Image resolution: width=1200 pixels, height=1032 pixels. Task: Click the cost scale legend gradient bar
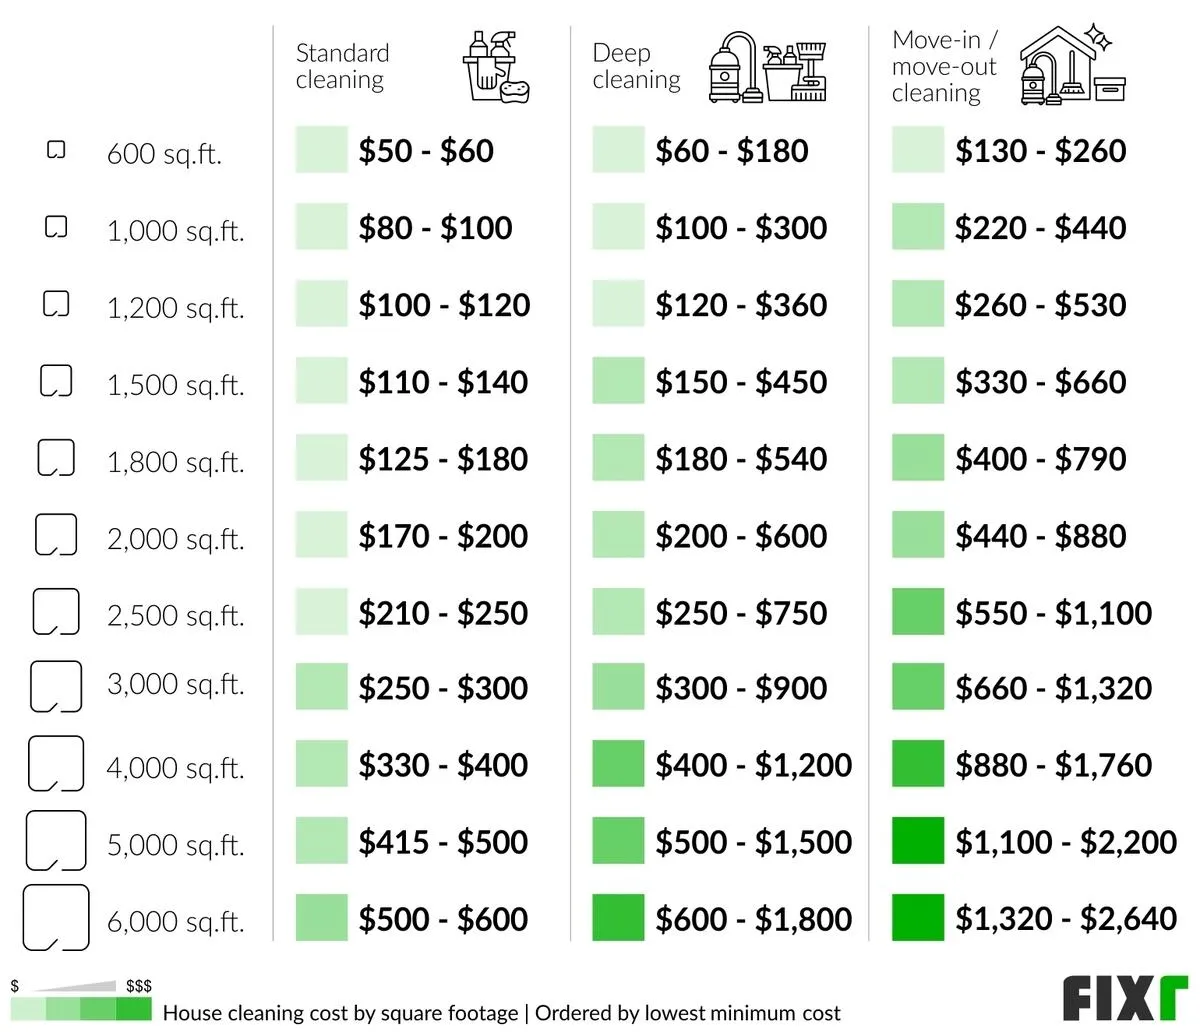[x=81, y=1010]
